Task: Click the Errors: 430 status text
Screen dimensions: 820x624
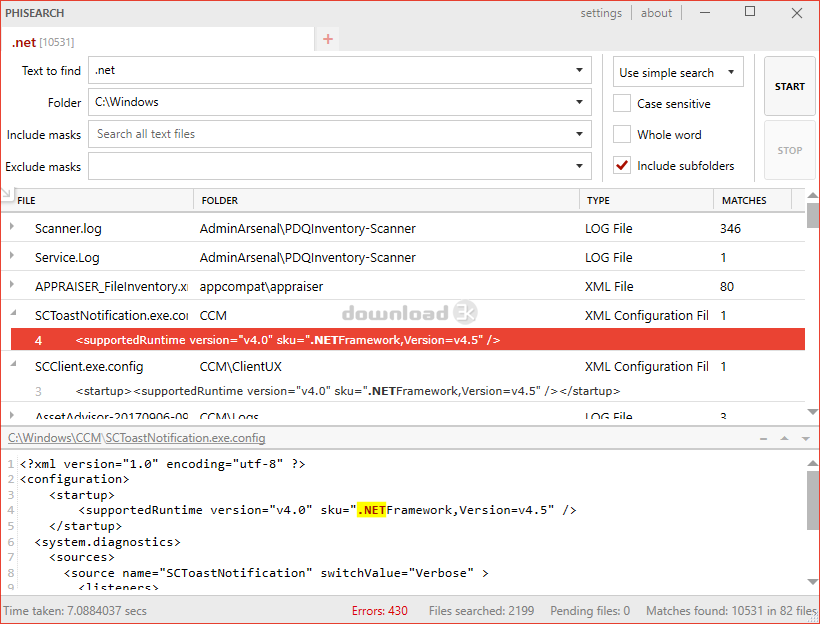Action: (x=380, y=610)
